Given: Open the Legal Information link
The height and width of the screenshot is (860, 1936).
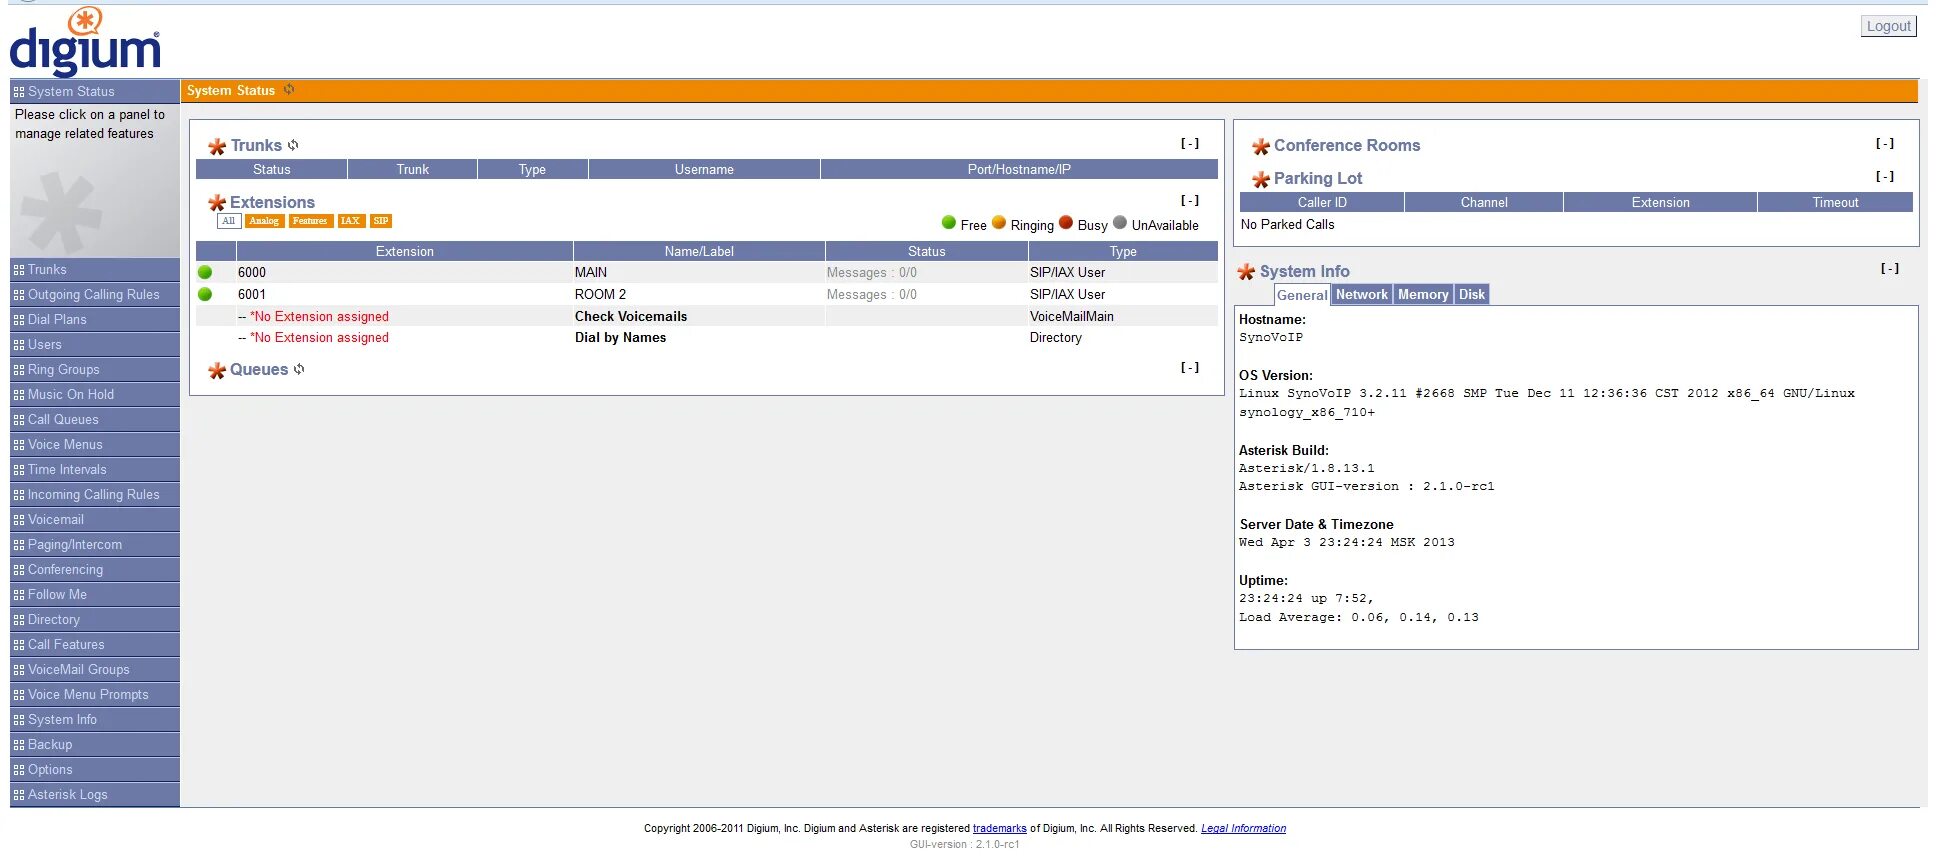Looking at the screenshot, I should point(1243,828).
